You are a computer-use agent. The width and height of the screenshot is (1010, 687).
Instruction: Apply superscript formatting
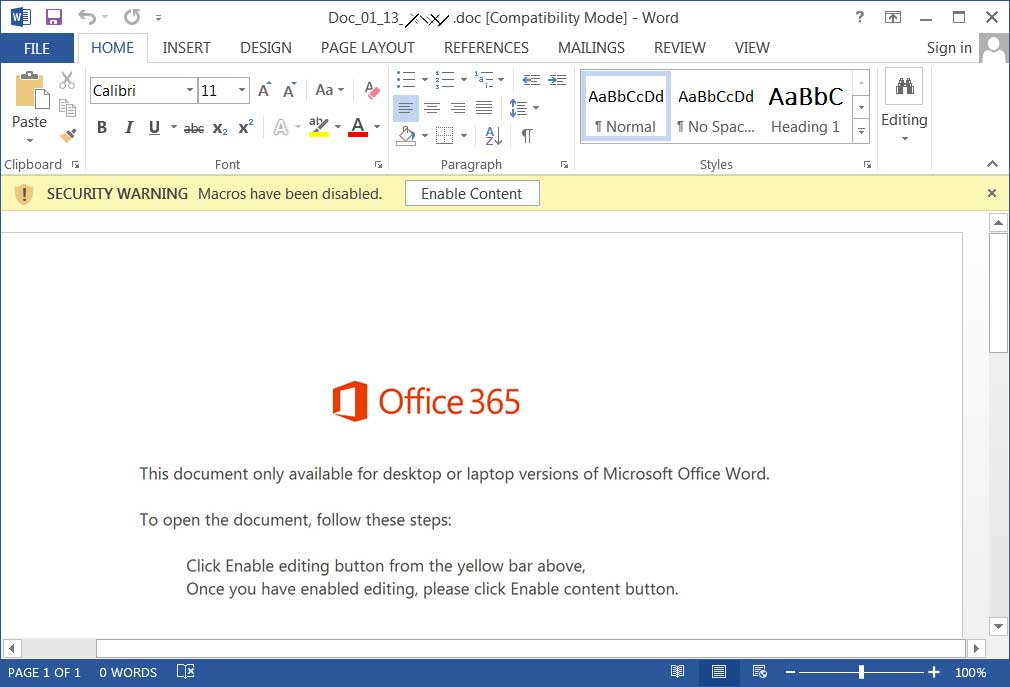click(x=245, y=127)
